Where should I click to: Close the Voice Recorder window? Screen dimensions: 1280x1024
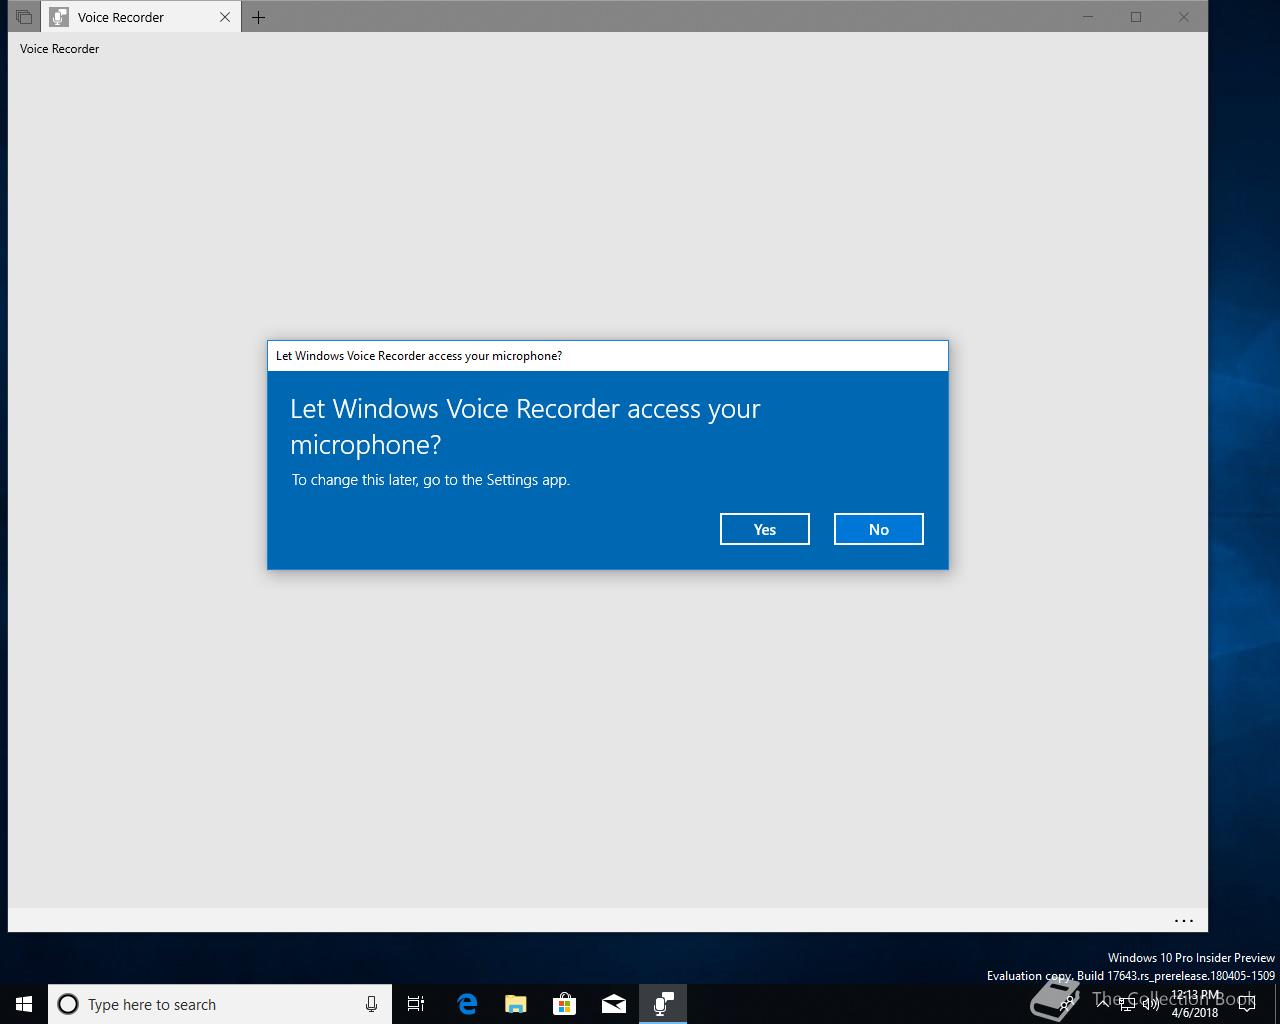click(x=1184, y=17)
